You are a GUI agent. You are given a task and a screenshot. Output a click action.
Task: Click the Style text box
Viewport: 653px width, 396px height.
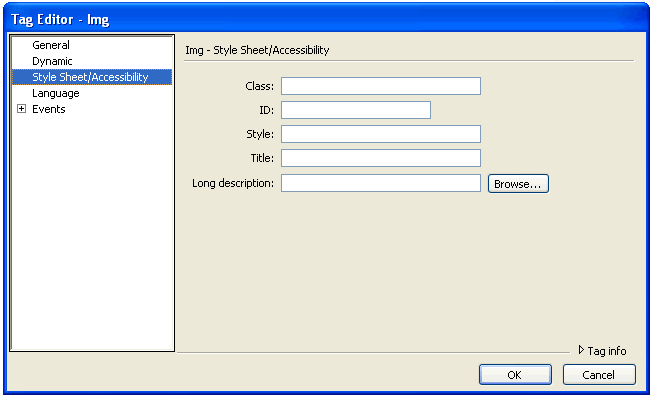tap(381, 134)
